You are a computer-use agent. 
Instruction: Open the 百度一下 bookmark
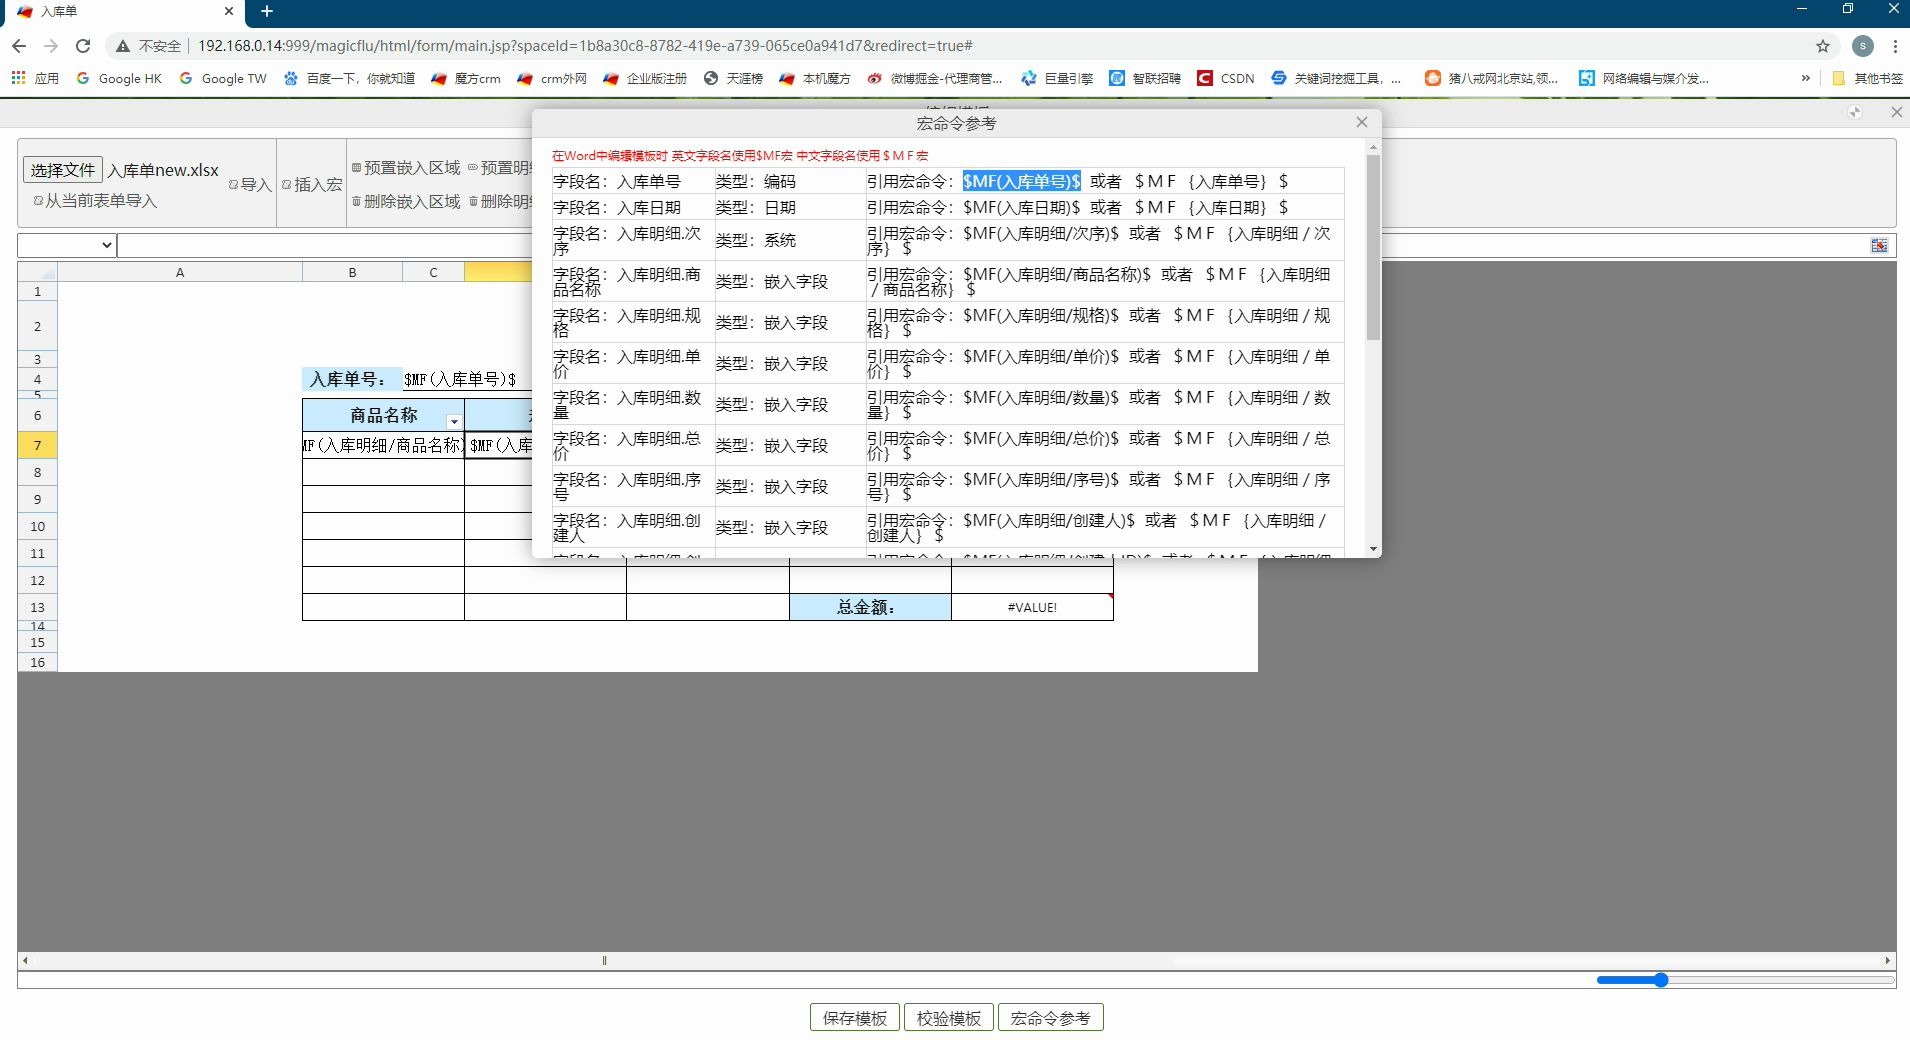point(349,78)
